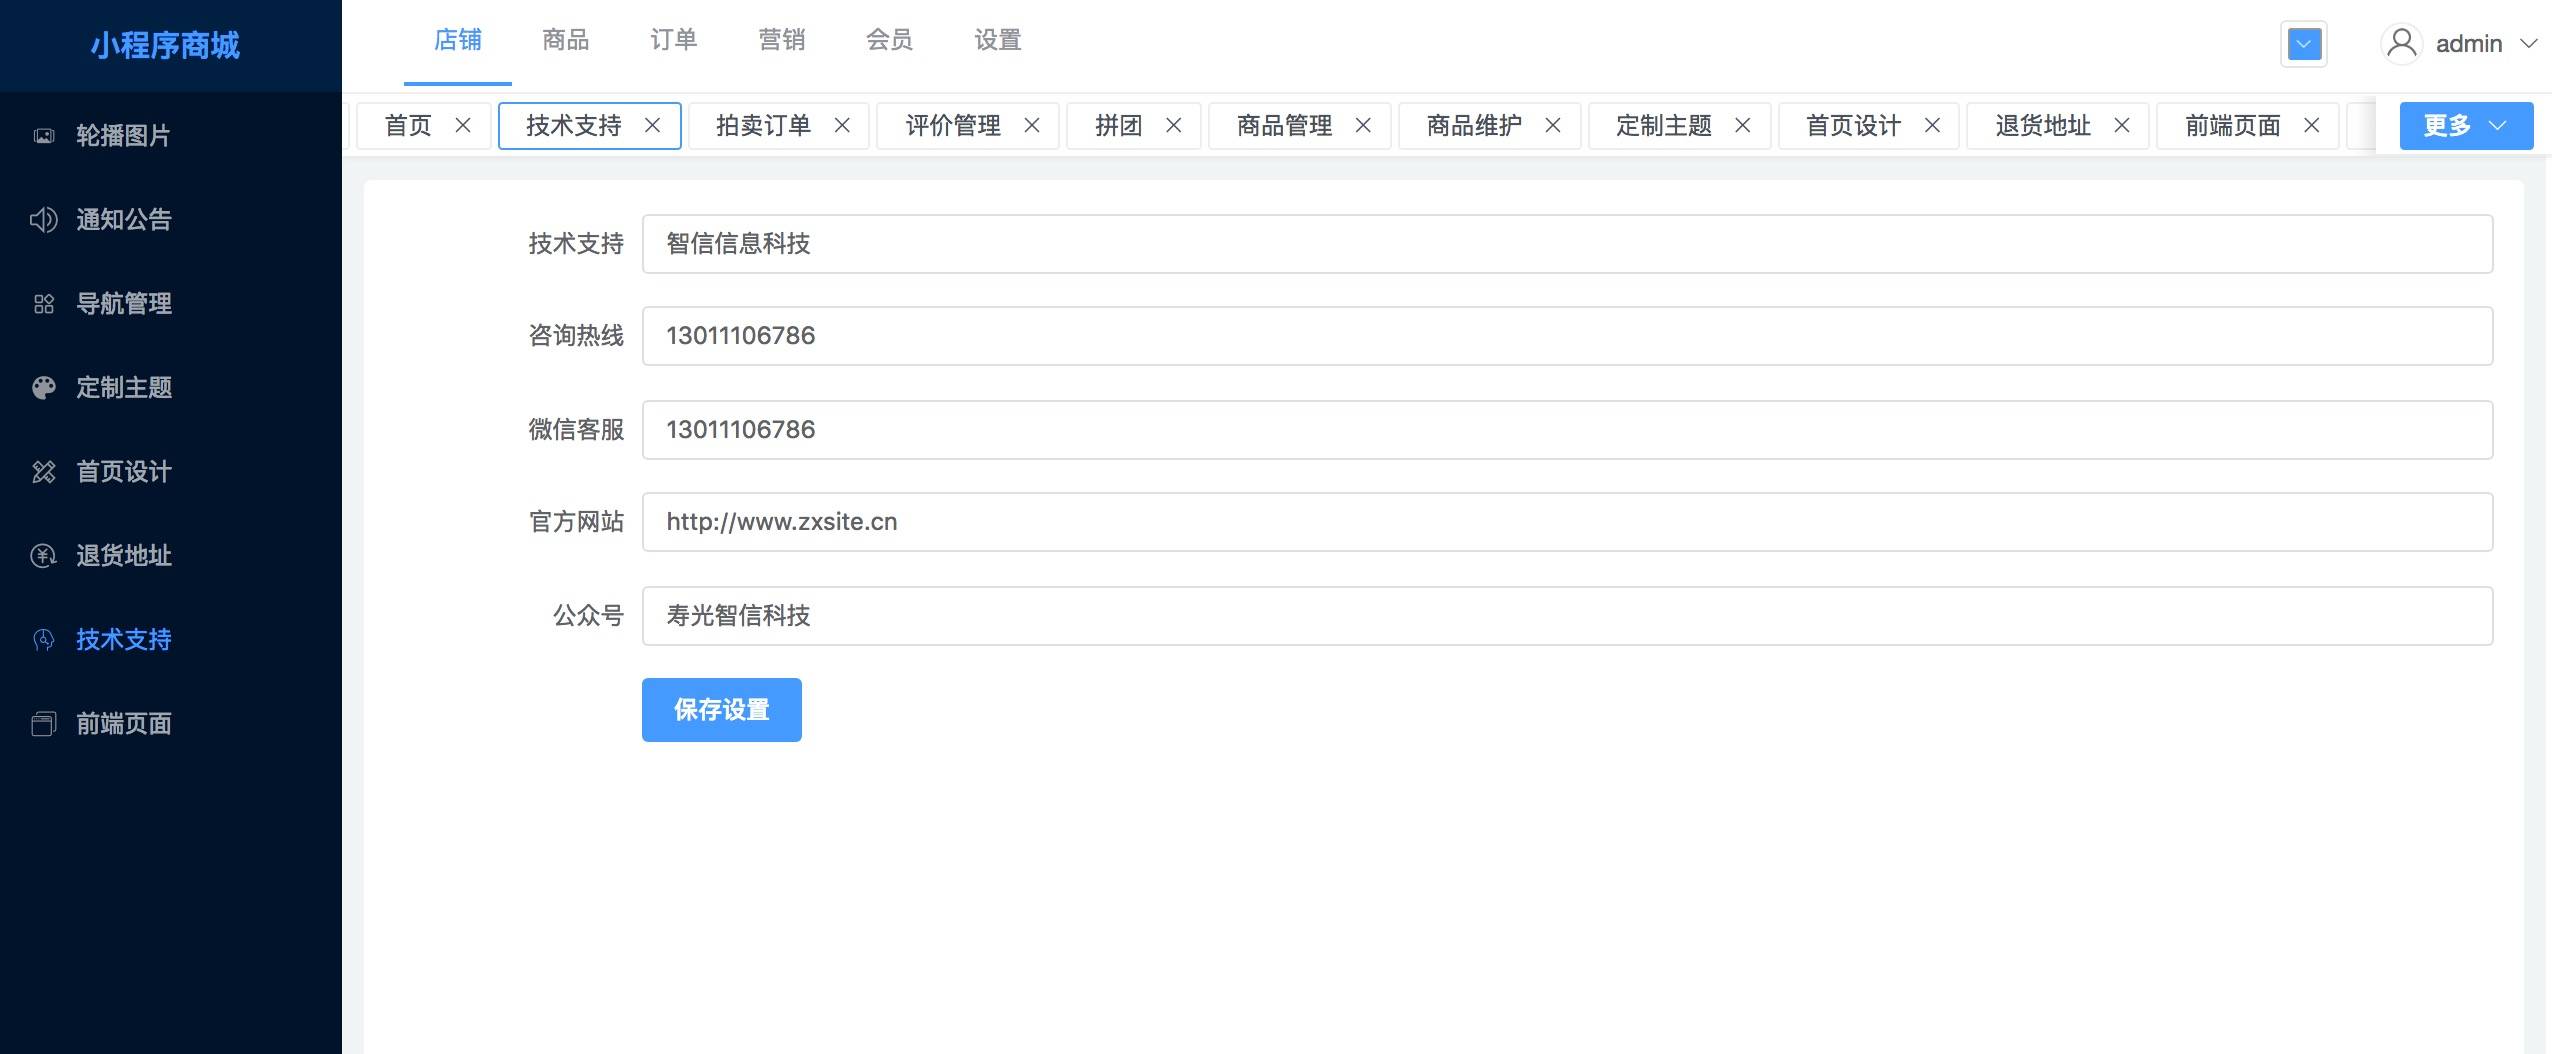Close the 商品维护 tab

click(x=1553, y=125)
